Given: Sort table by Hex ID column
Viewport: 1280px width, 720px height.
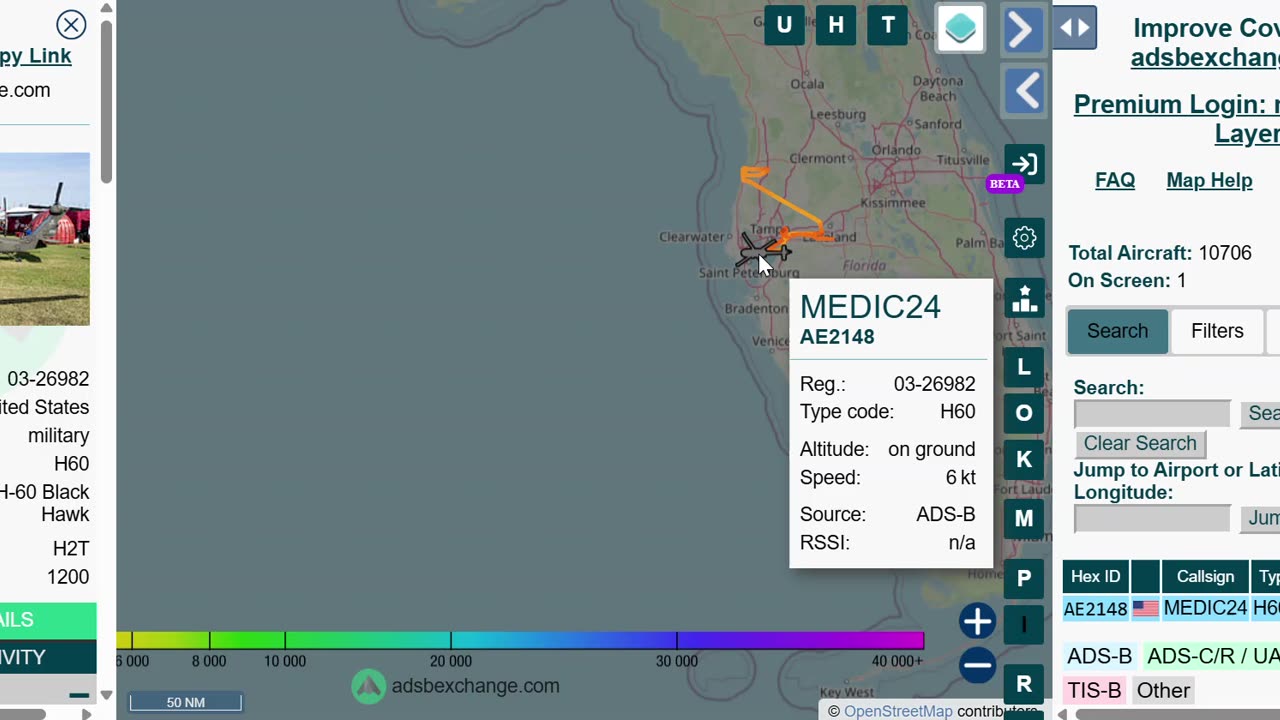Looking at the screenshot, I should [x=1095, y=576].
